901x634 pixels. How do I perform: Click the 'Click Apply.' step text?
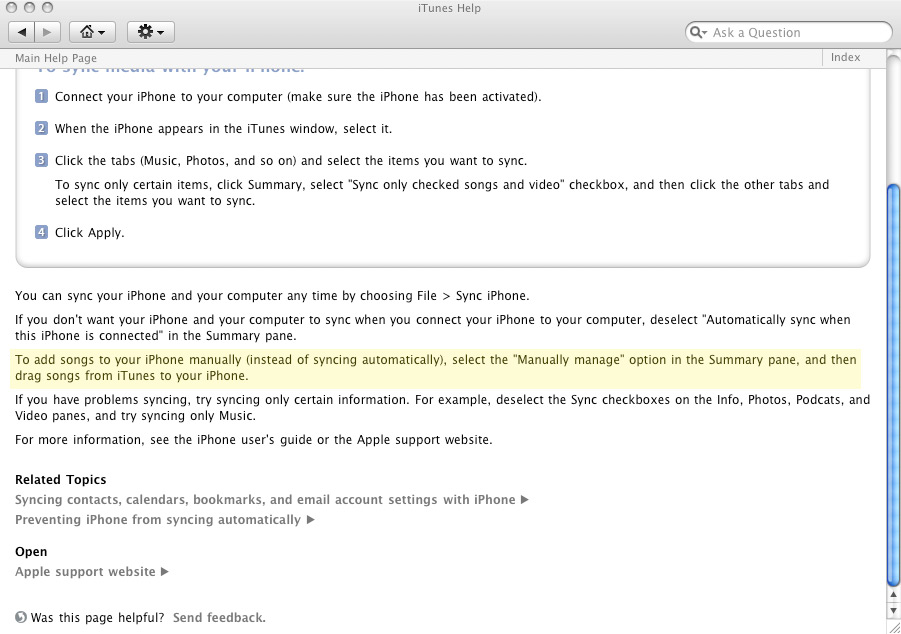(90, 233)
